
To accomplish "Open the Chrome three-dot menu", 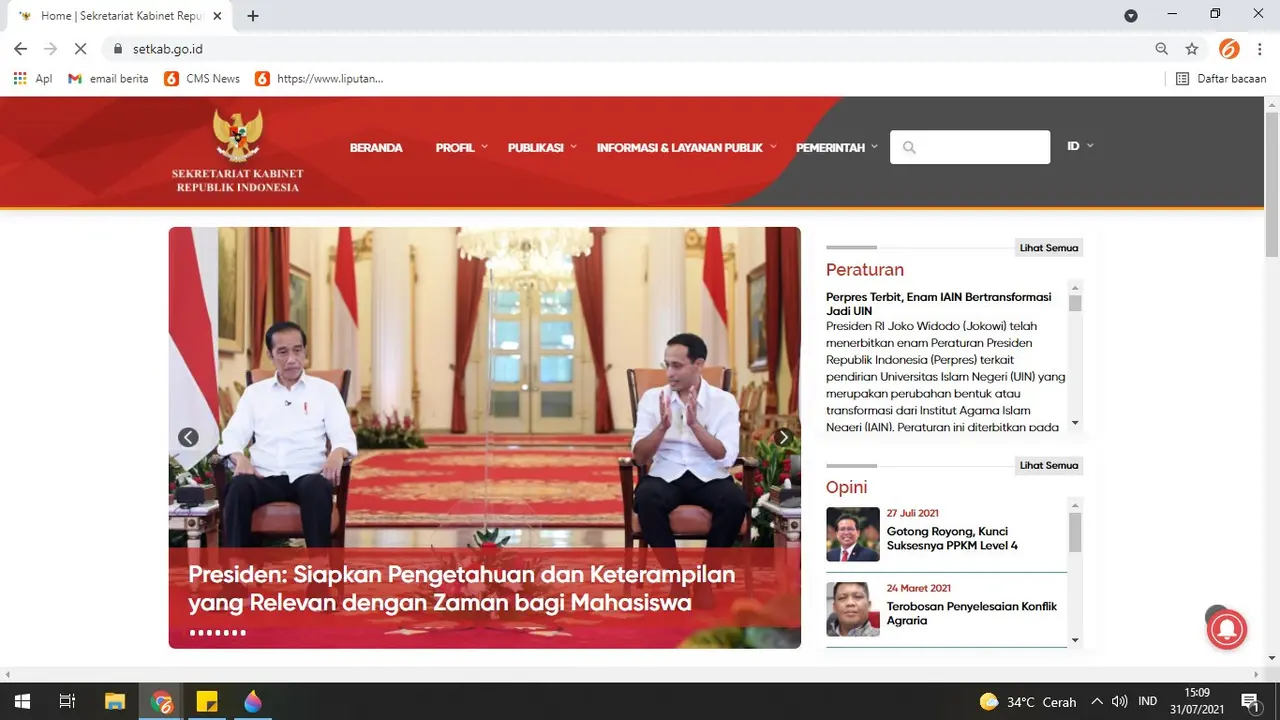I will point(1259,48).
